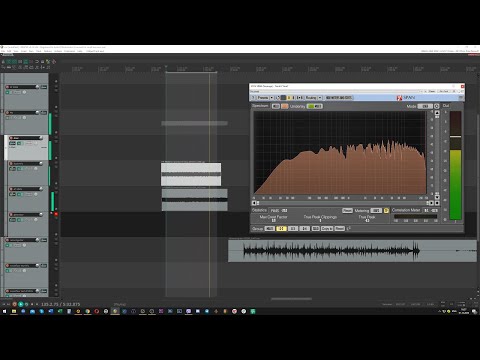Click the Reset button in Group row
Screen dimensions: 480x360
[x=340, y=228]
